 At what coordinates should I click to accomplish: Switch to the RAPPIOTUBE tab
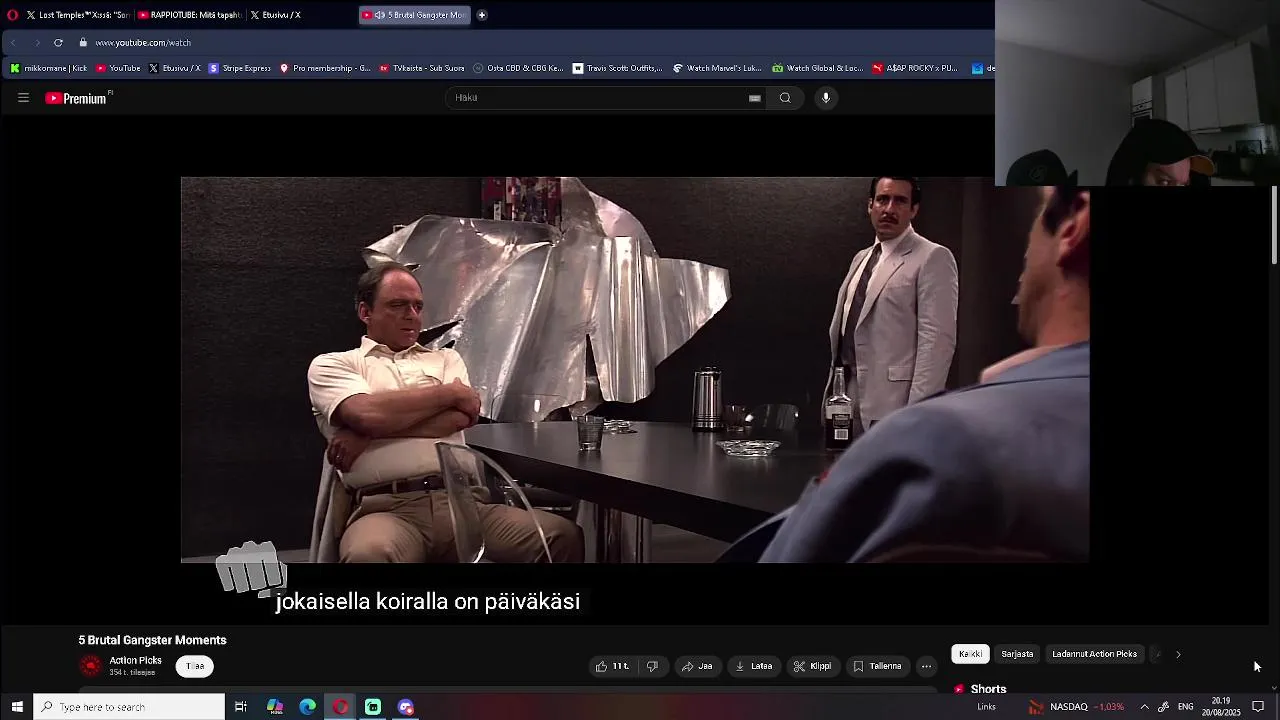[189, 15]
